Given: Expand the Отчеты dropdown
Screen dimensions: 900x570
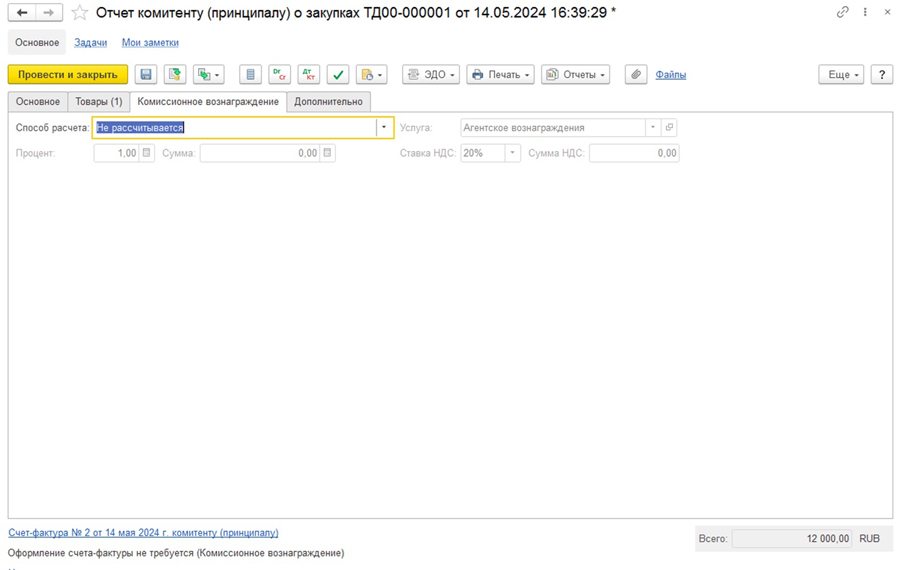Looking at the screenshot, I should (575, 75).
